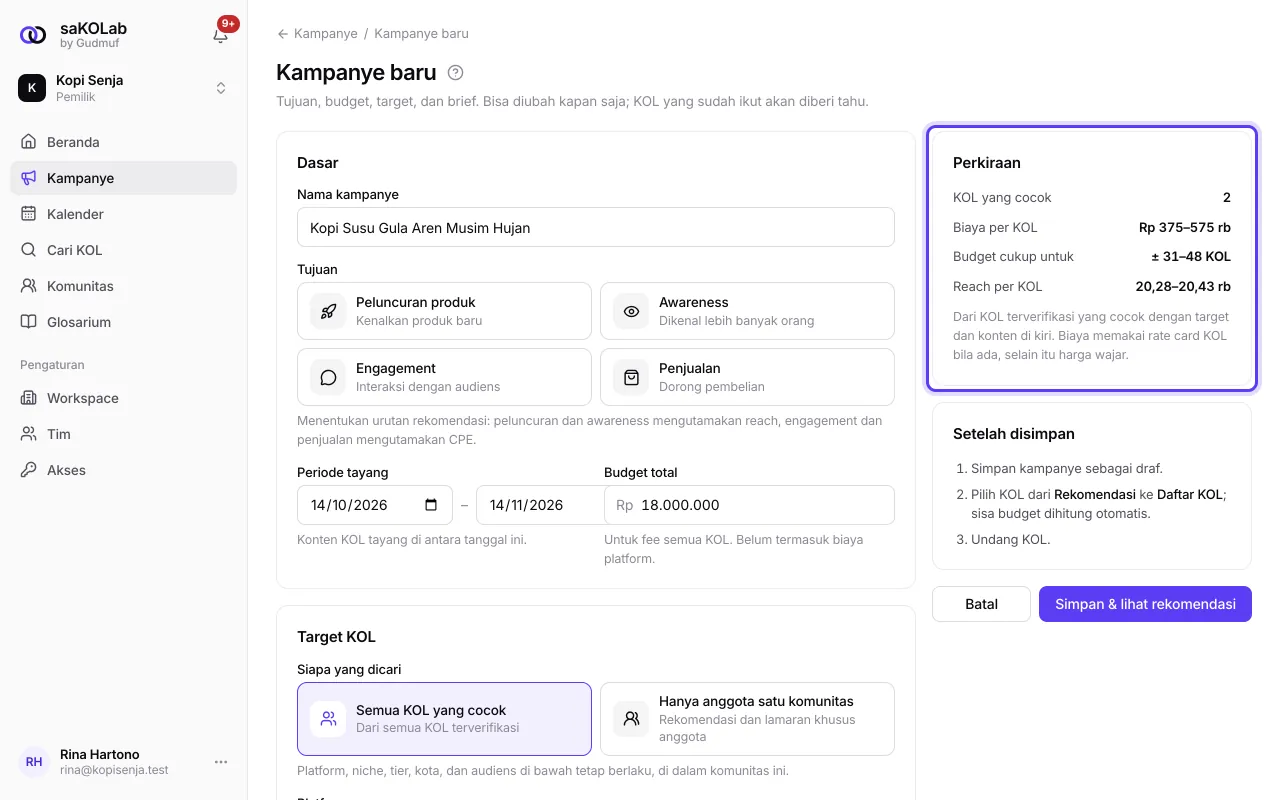Click Simpan & lihat rekomendasi
Screen dimensions: 1280x800
coord(1145,604)
